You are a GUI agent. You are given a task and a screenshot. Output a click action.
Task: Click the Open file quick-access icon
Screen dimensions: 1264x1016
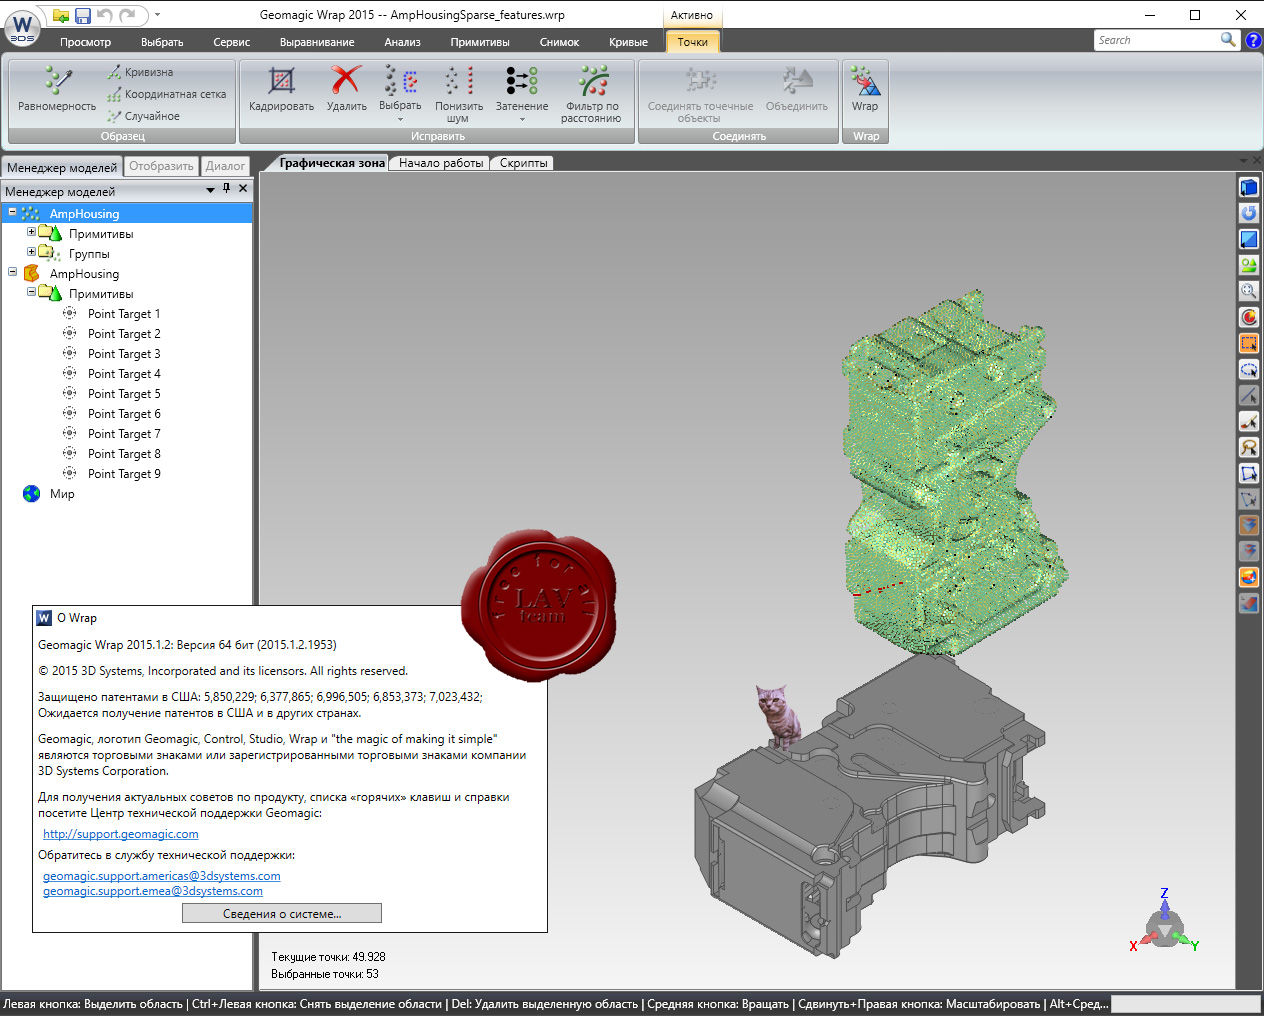point(61,16)
